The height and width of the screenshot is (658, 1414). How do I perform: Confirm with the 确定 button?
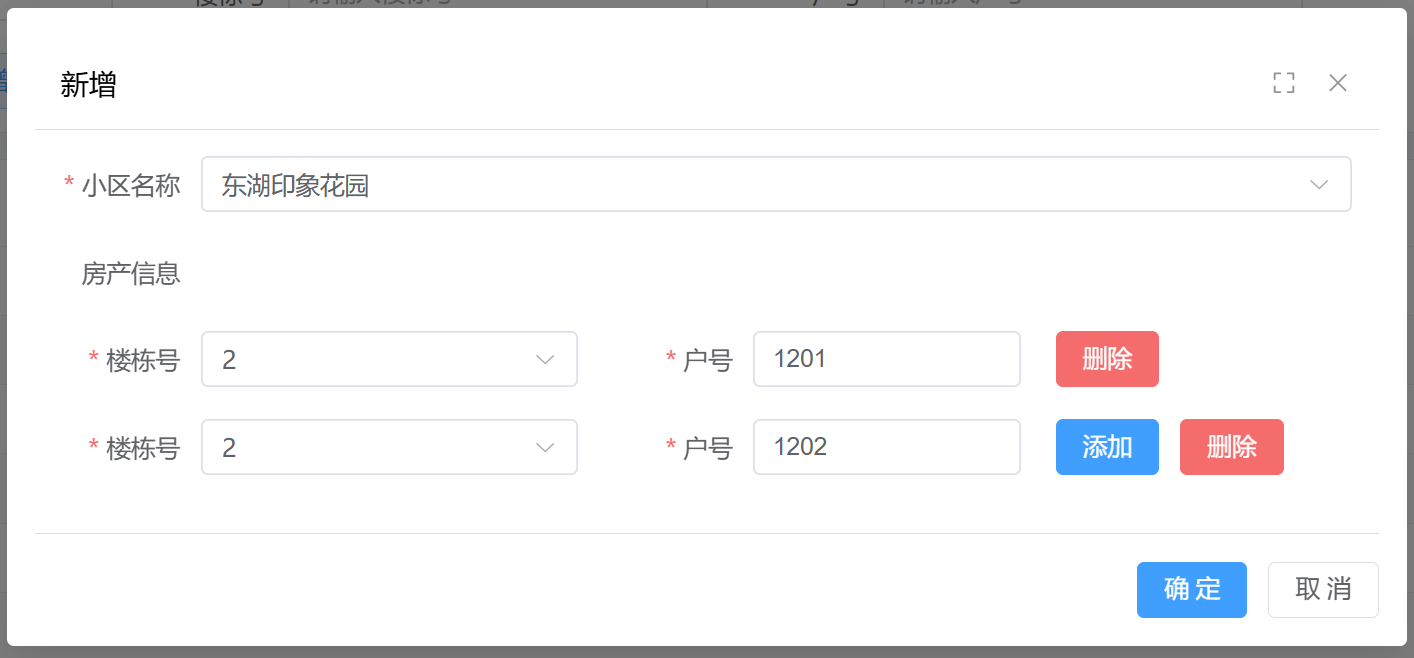(1191, 590)
